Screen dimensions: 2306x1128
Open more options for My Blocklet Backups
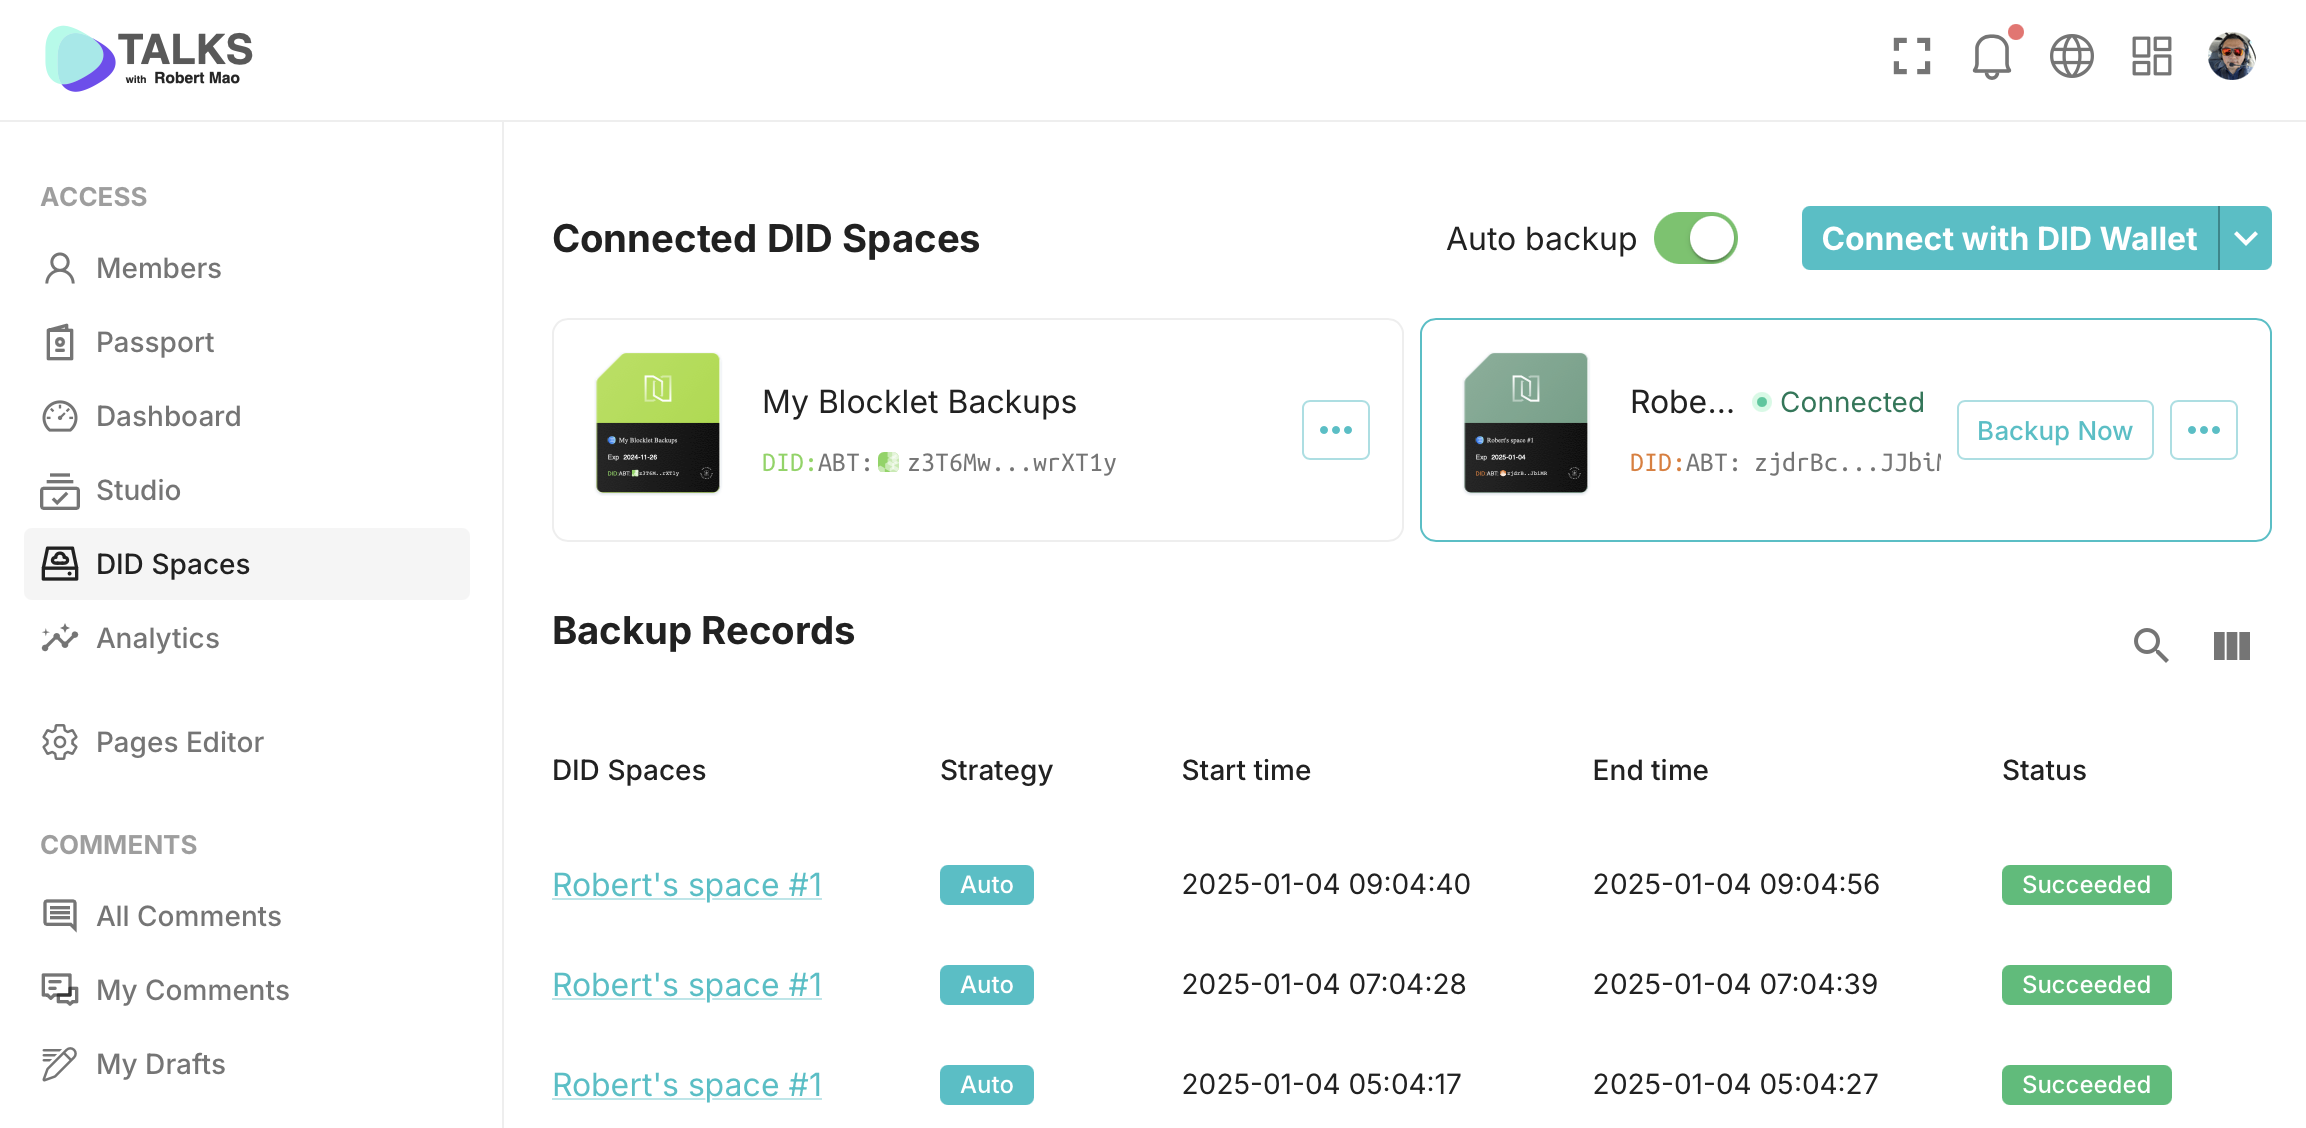click(1335, 430)
